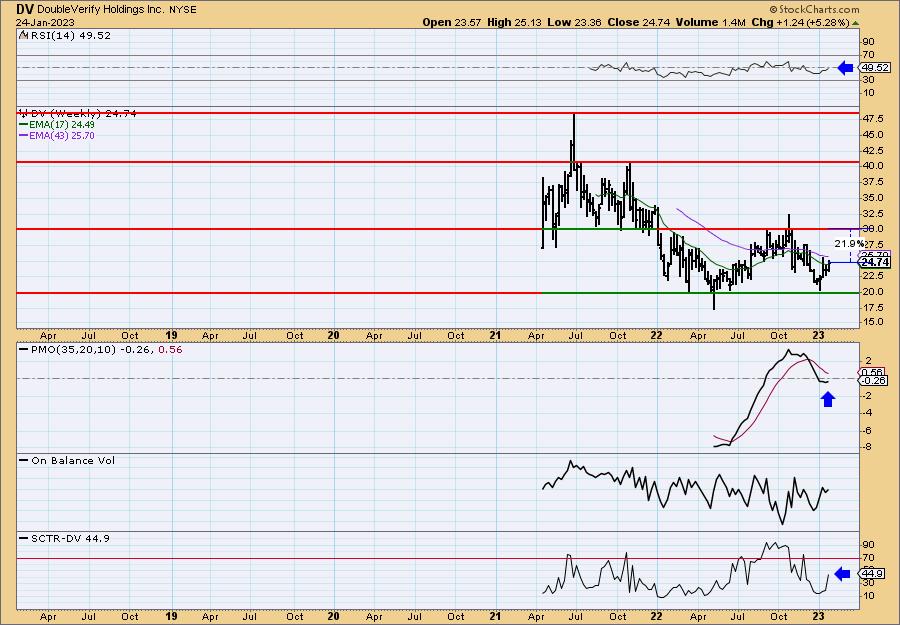Screen dimensions: 900x625
Task: Click the 47.5 price axis label
Action: click(872, 119)
